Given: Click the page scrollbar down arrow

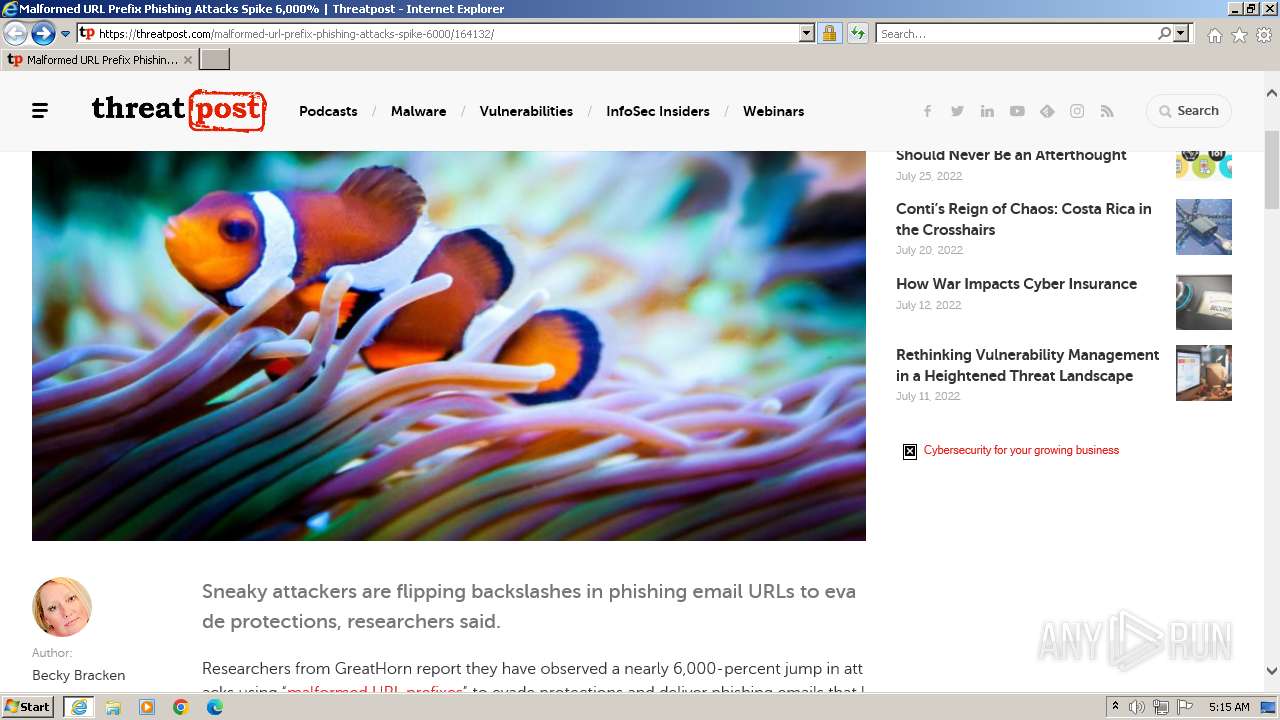Looking at the screenshot, I should point(1272,672).
